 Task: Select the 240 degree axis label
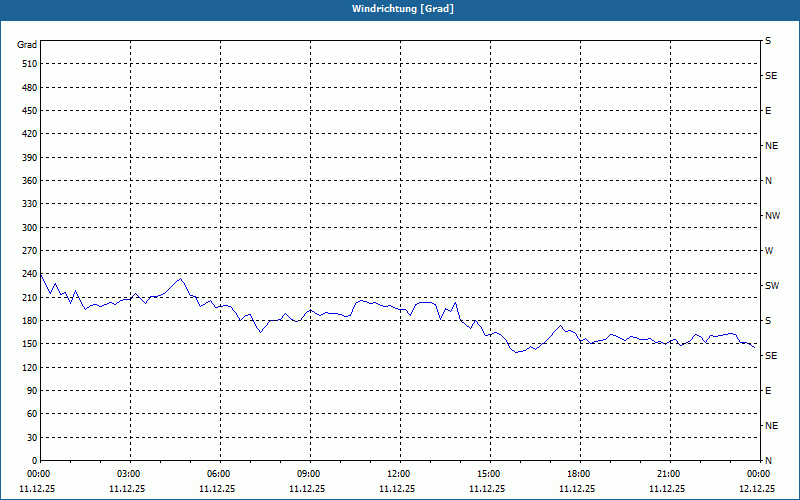coord(30,274)
